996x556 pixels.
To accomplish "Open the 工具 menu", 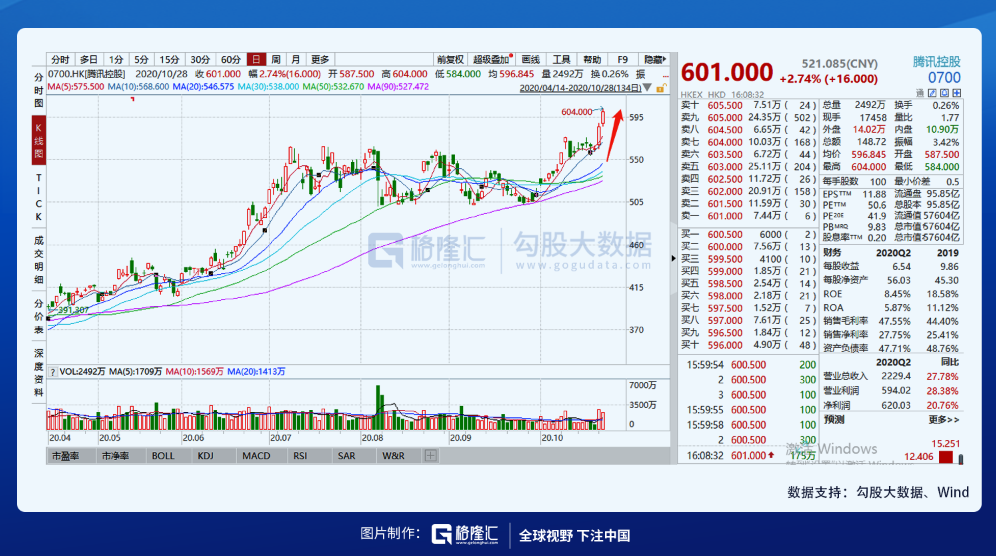I will 561,59.
